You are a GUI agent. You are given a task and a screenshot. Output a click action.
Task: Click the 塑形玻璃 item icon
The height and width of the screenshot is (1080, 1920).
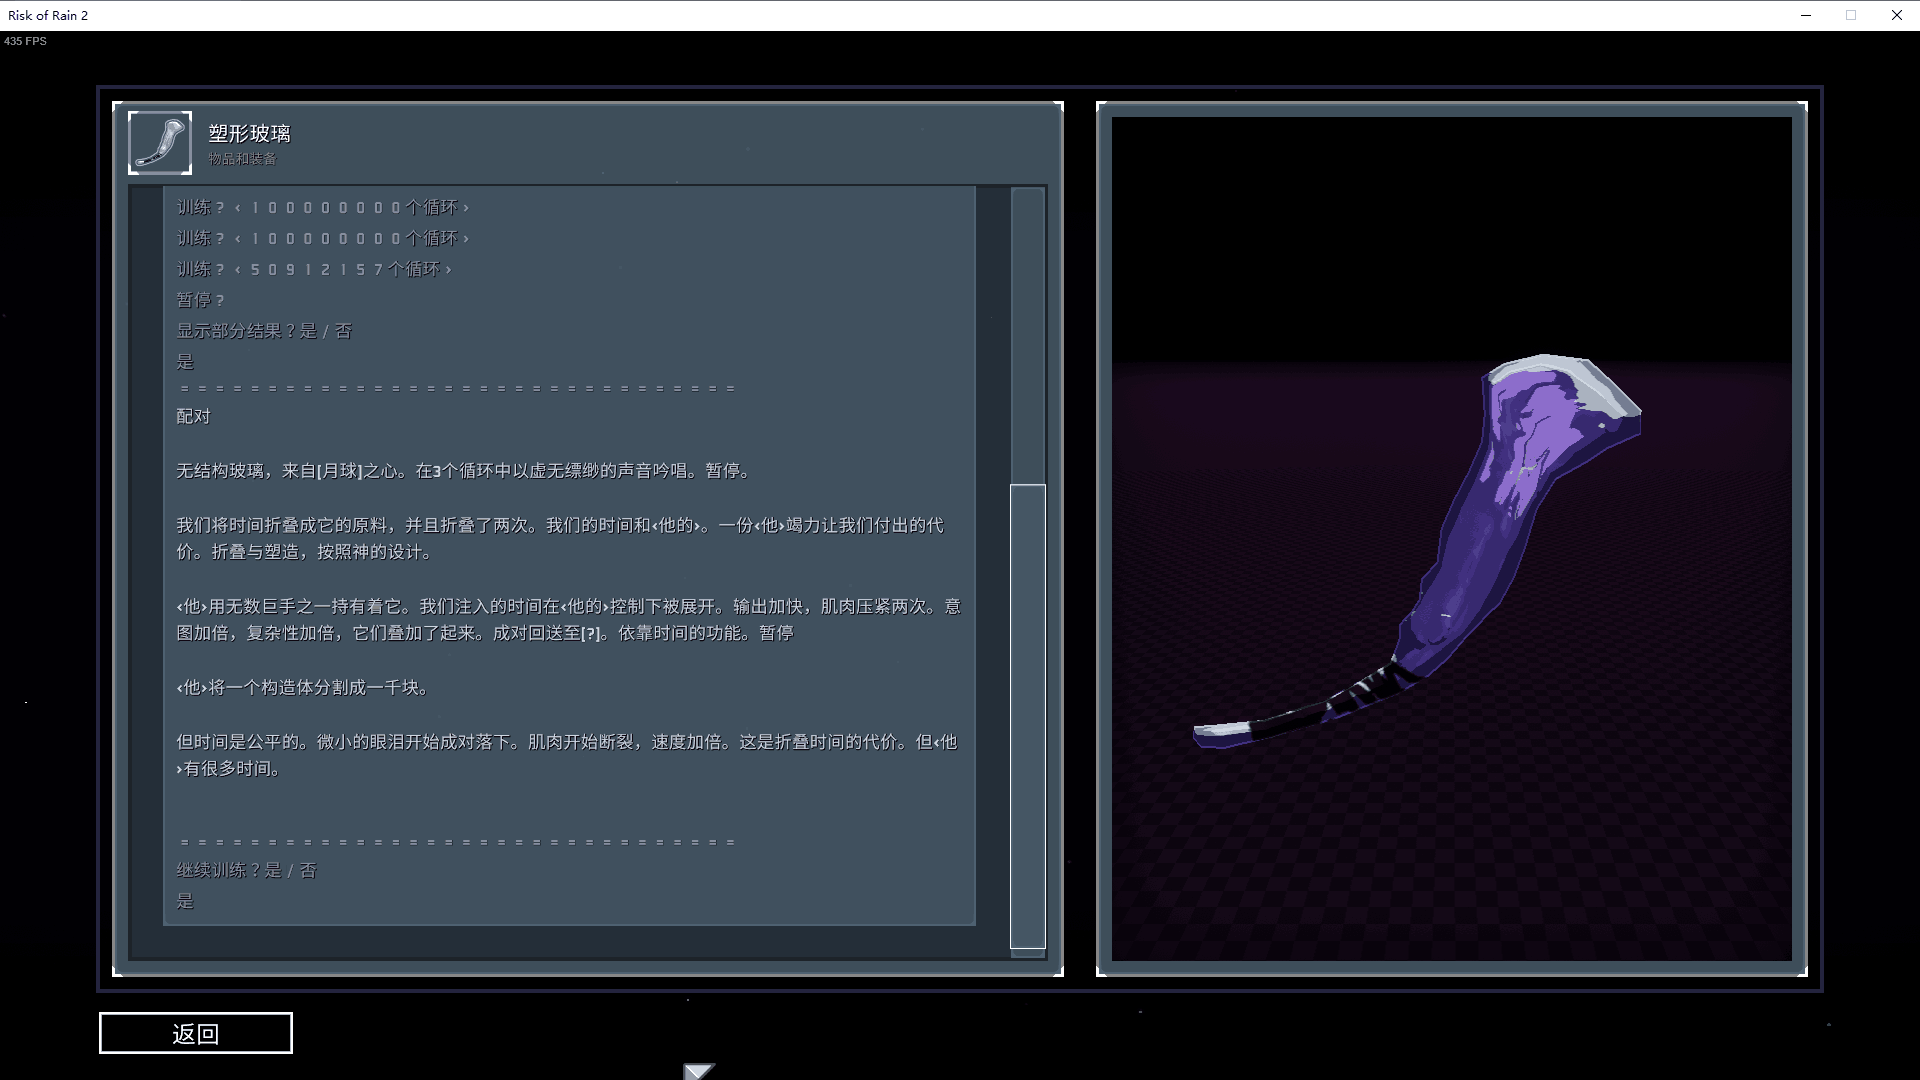click(x=160, y=143)
